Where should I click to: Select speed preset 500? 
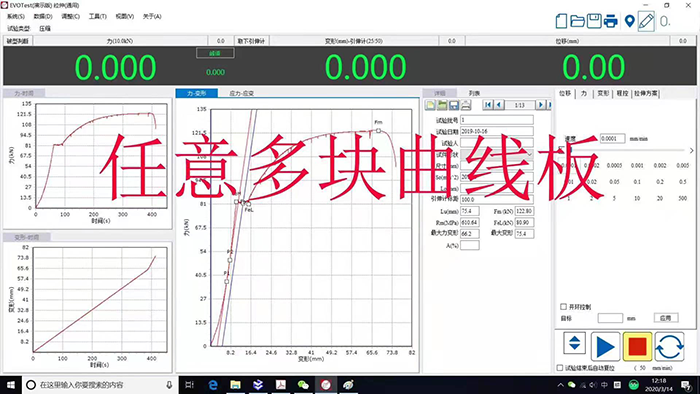(x=683, y=198)
